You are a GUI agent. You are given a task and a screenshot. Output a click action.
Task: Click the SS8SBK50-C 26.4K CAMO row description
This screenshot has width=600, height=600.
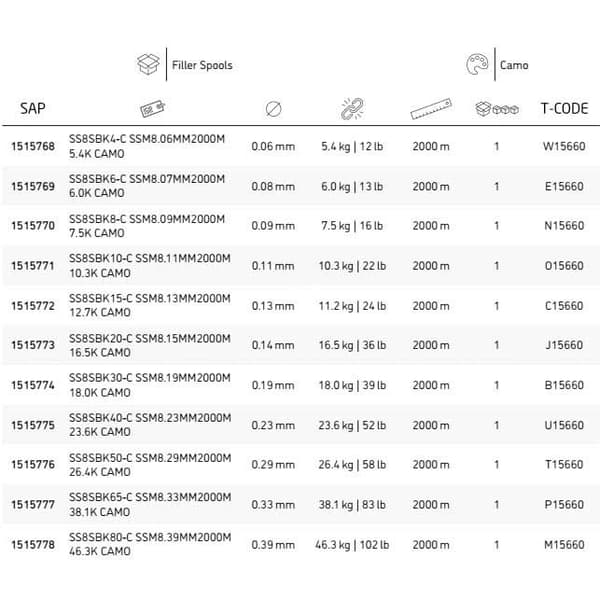pos(150,465)
